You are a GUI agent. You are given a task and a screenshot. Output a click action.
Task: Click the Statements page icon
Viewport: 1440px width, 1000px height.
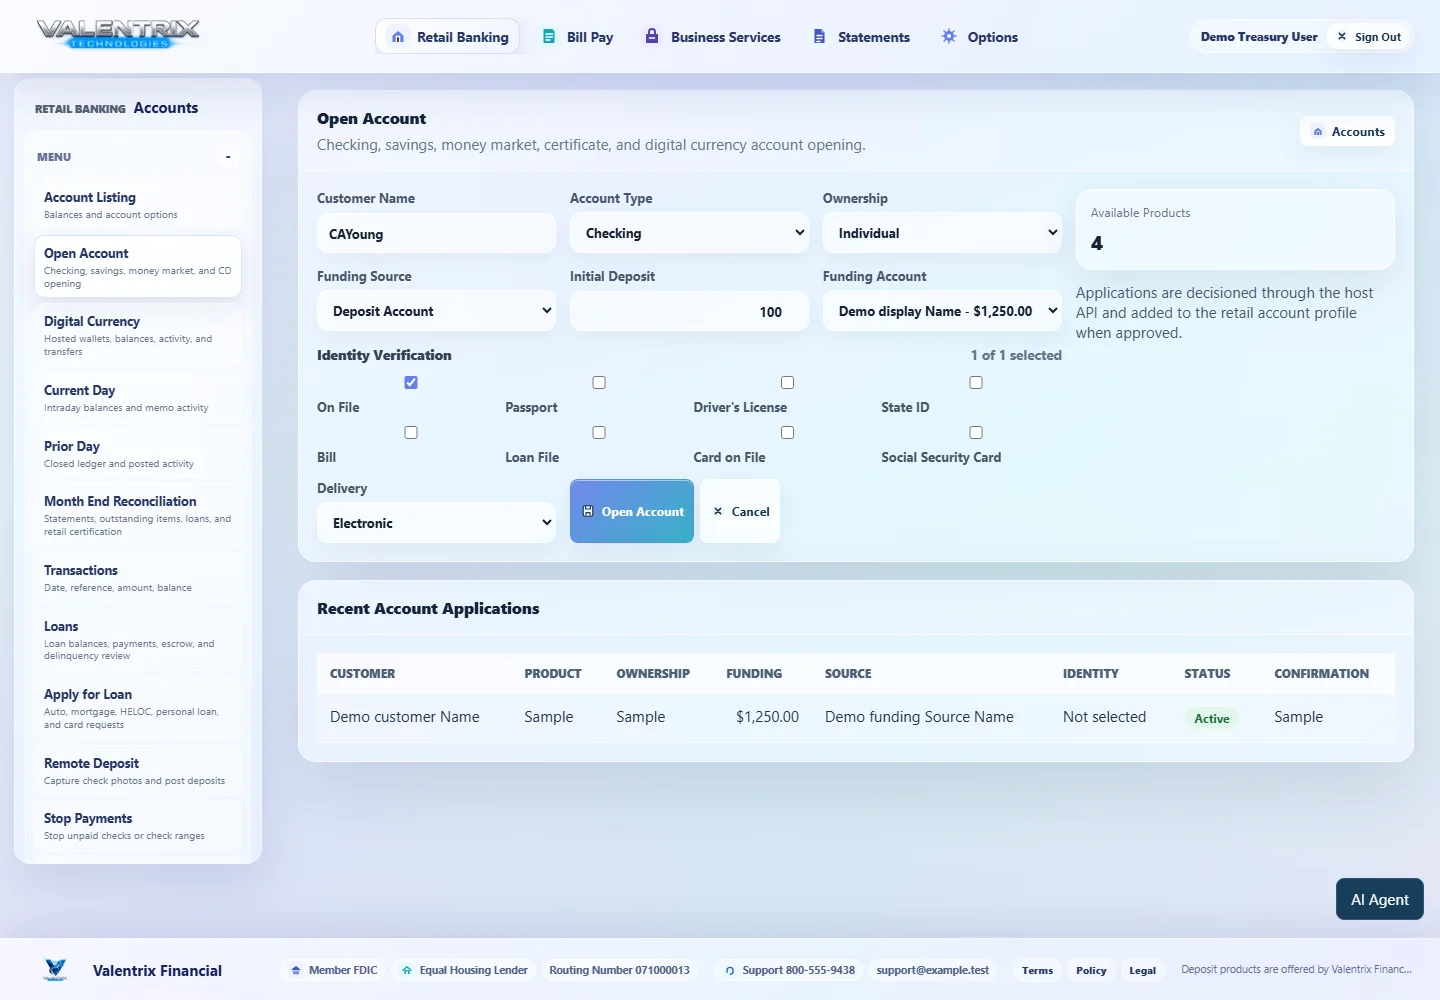tap(819, 37)
